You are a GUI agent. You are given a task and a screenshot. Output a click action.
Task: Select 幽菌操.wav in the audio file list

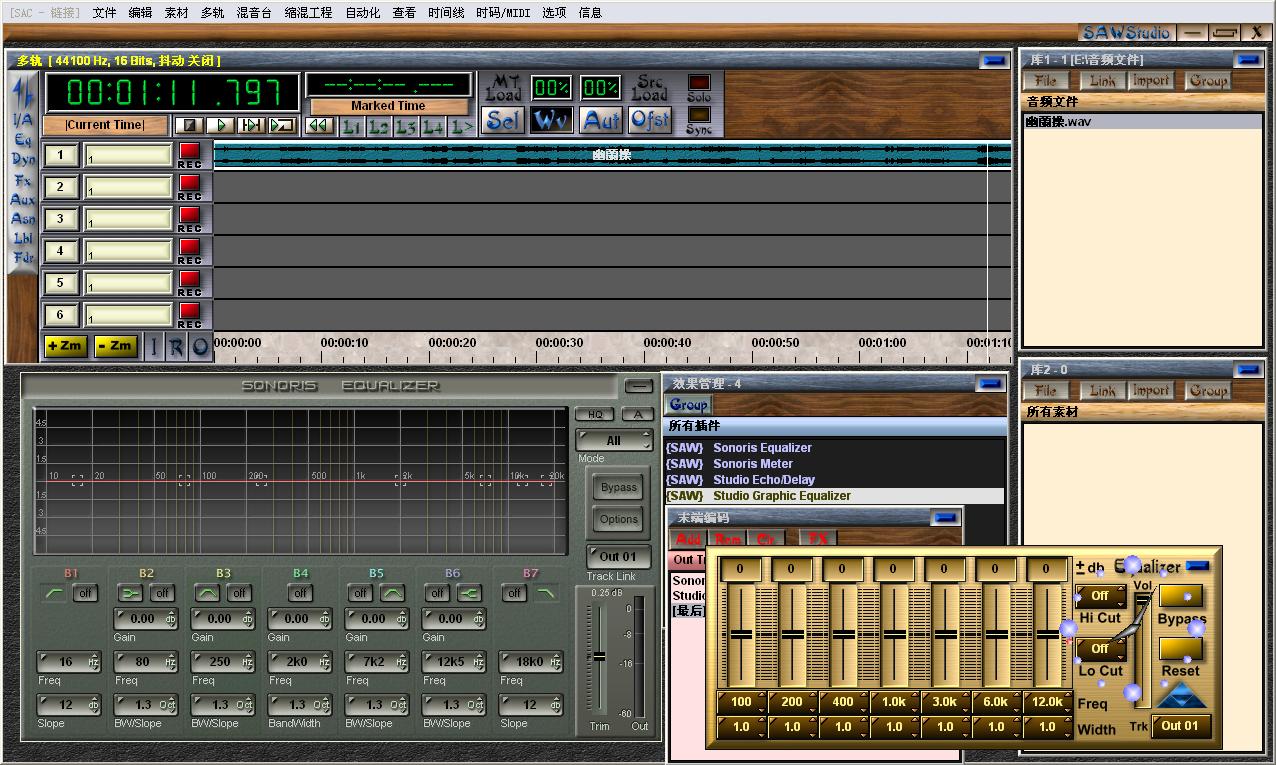[x=1142, y=122]
